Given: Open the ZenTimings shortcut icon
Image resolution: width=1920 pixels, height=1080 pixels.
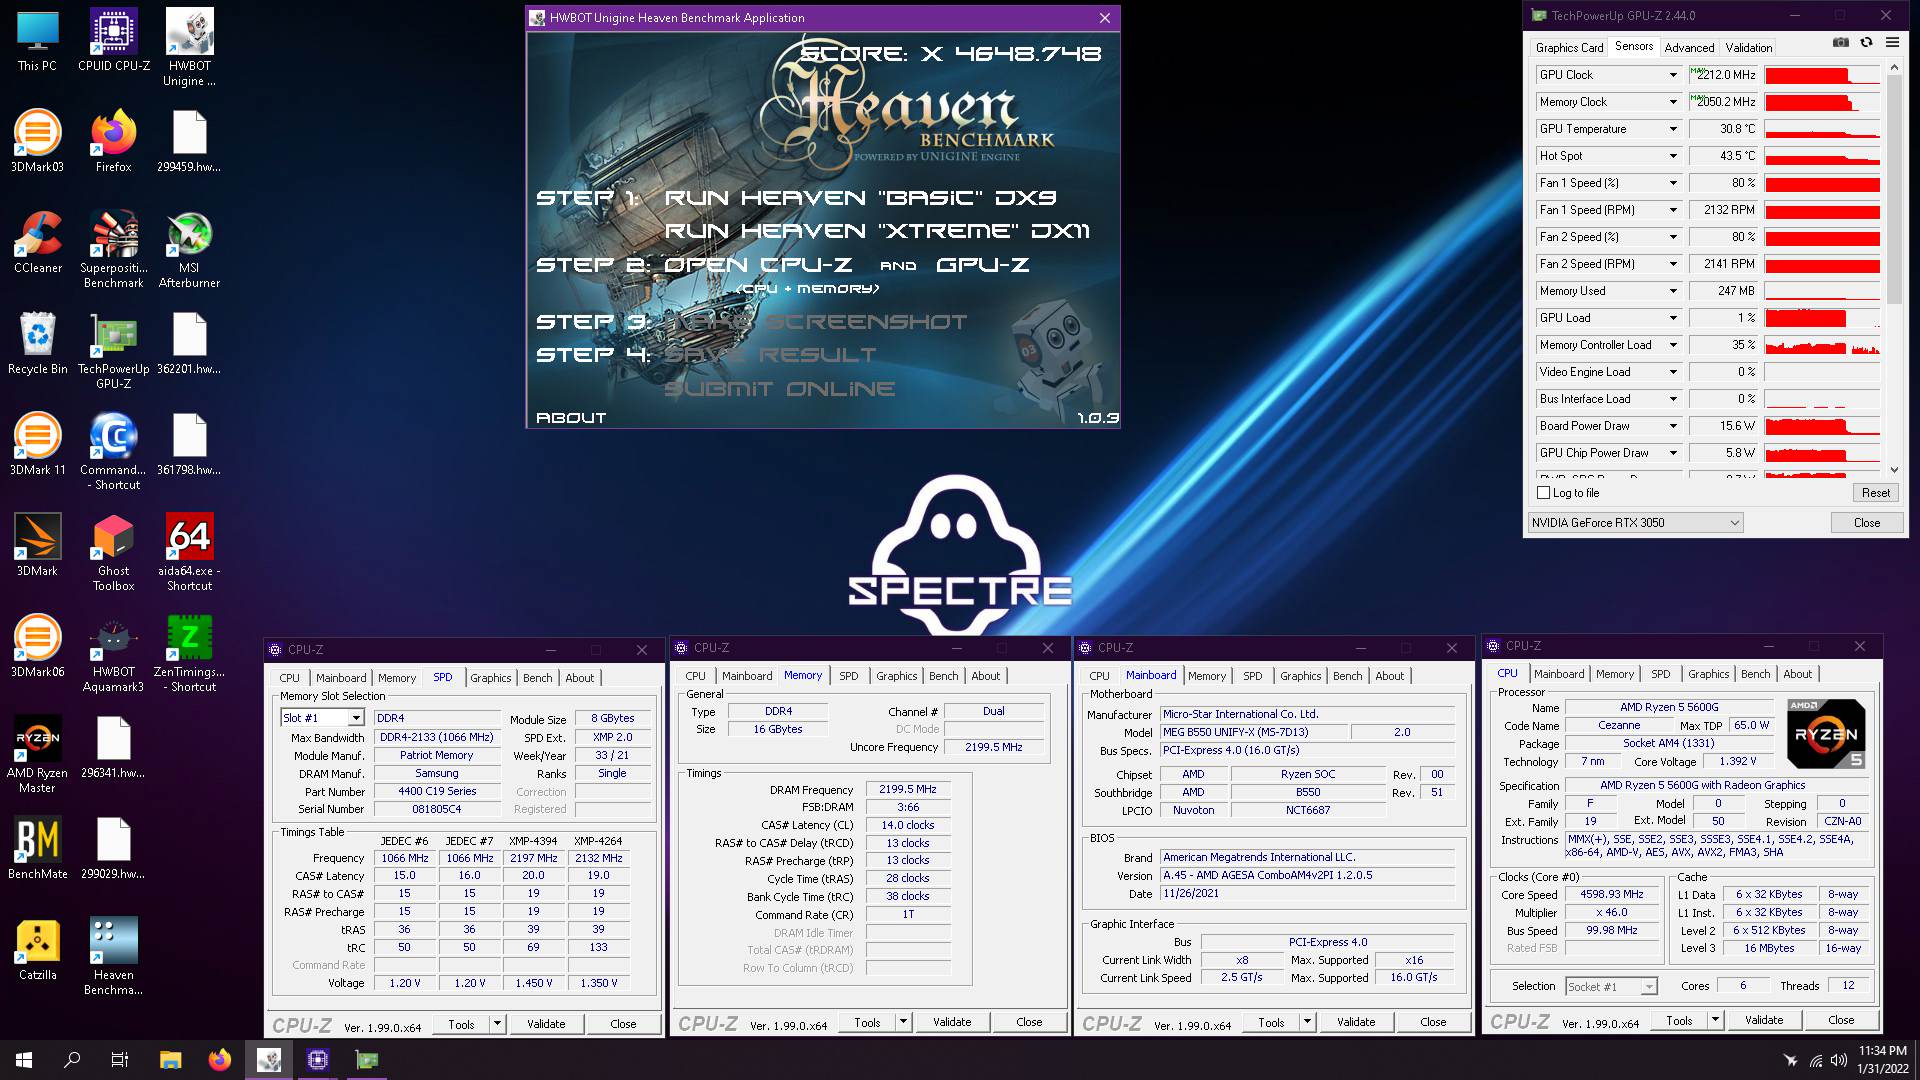Looking at the screenshot, I should point(190,653).
